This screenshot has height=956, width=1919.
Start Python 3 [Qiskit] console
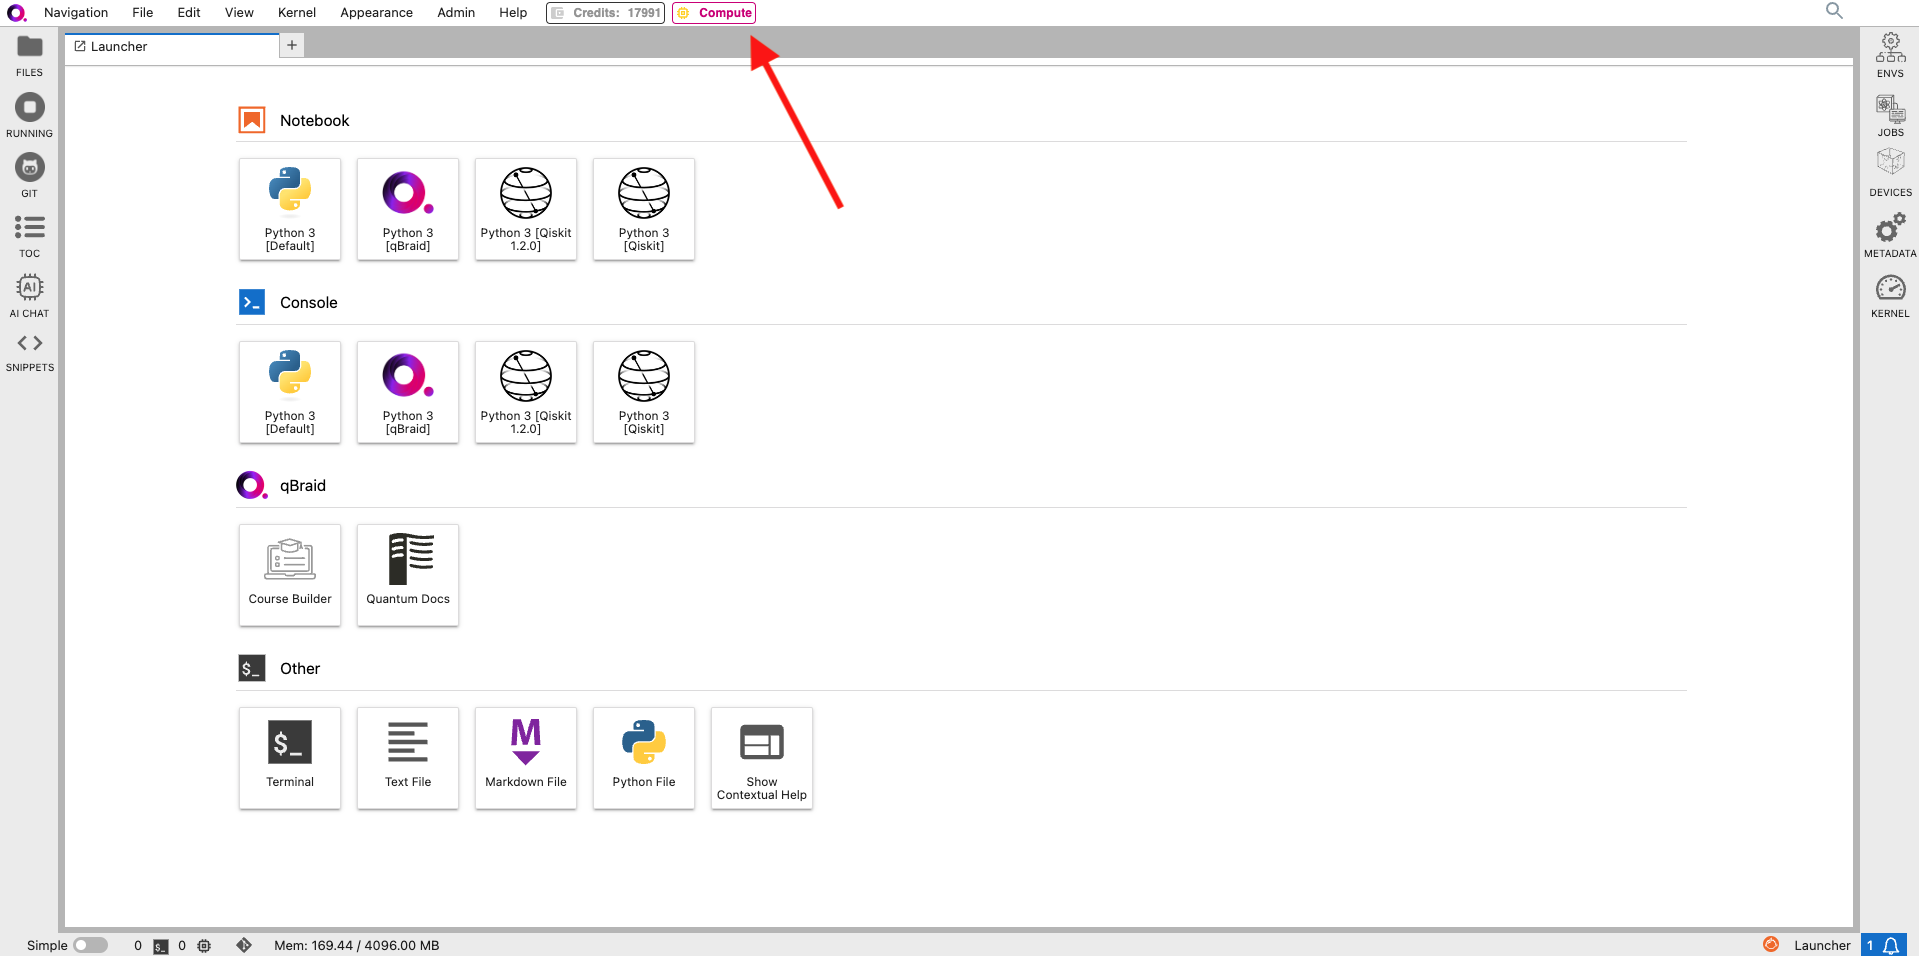[644, 392]
